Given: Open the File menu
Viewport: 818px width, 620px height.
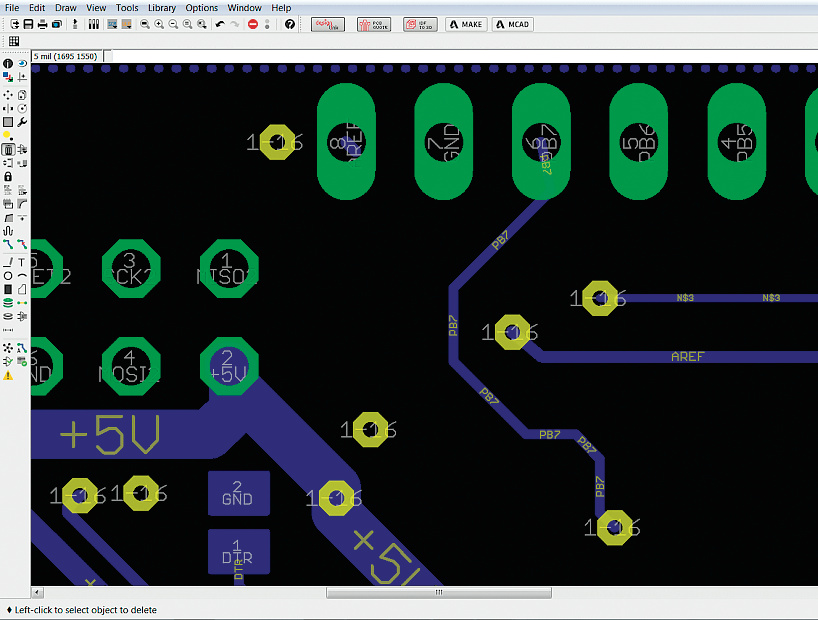Looking at the screenshot, I should 13,8.
